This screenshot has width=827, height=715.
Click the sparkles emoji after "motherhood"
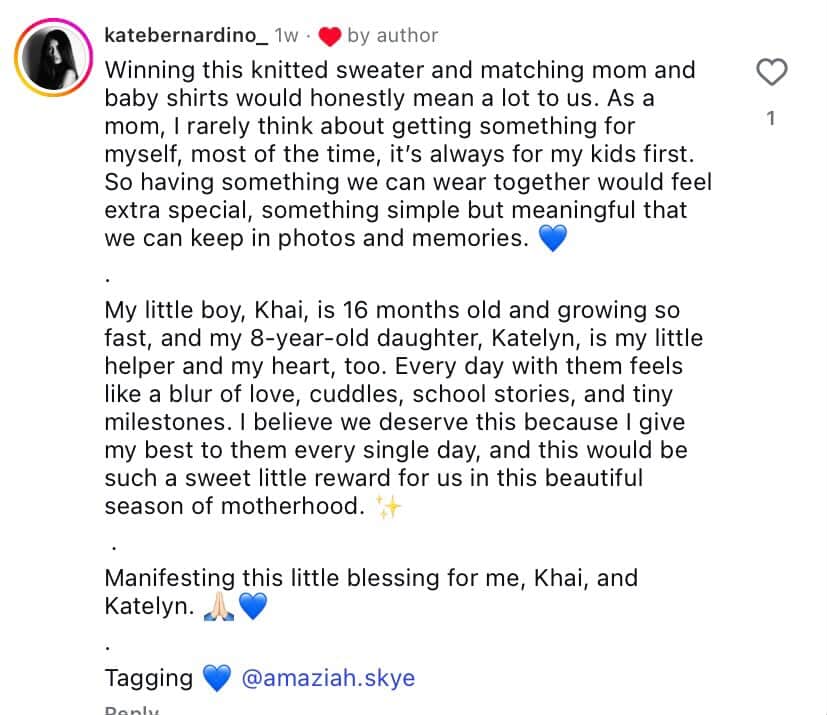pyautogui.click(x=387, y=507)
